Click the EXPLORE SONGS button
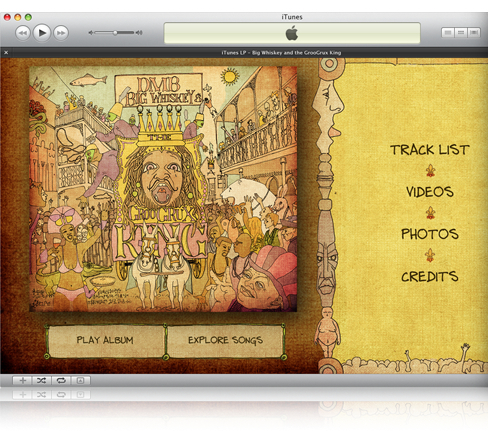Viewport: 489px width, 431px height. point(225,341)
